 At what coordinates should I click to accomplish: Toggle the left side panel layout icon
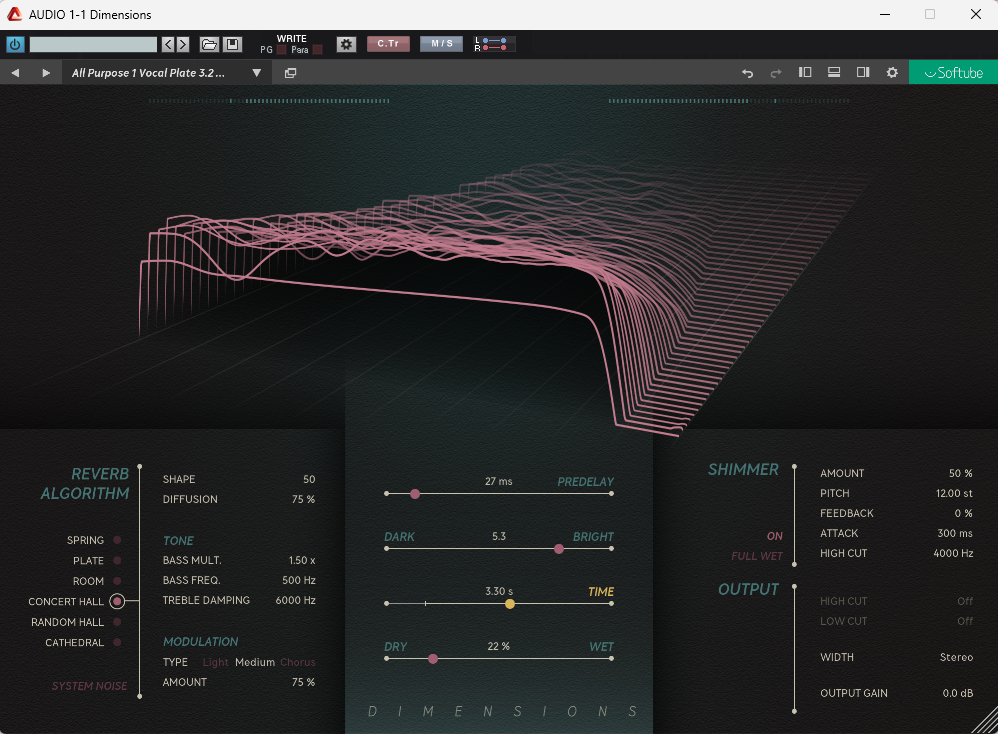(x=805, y=73)
